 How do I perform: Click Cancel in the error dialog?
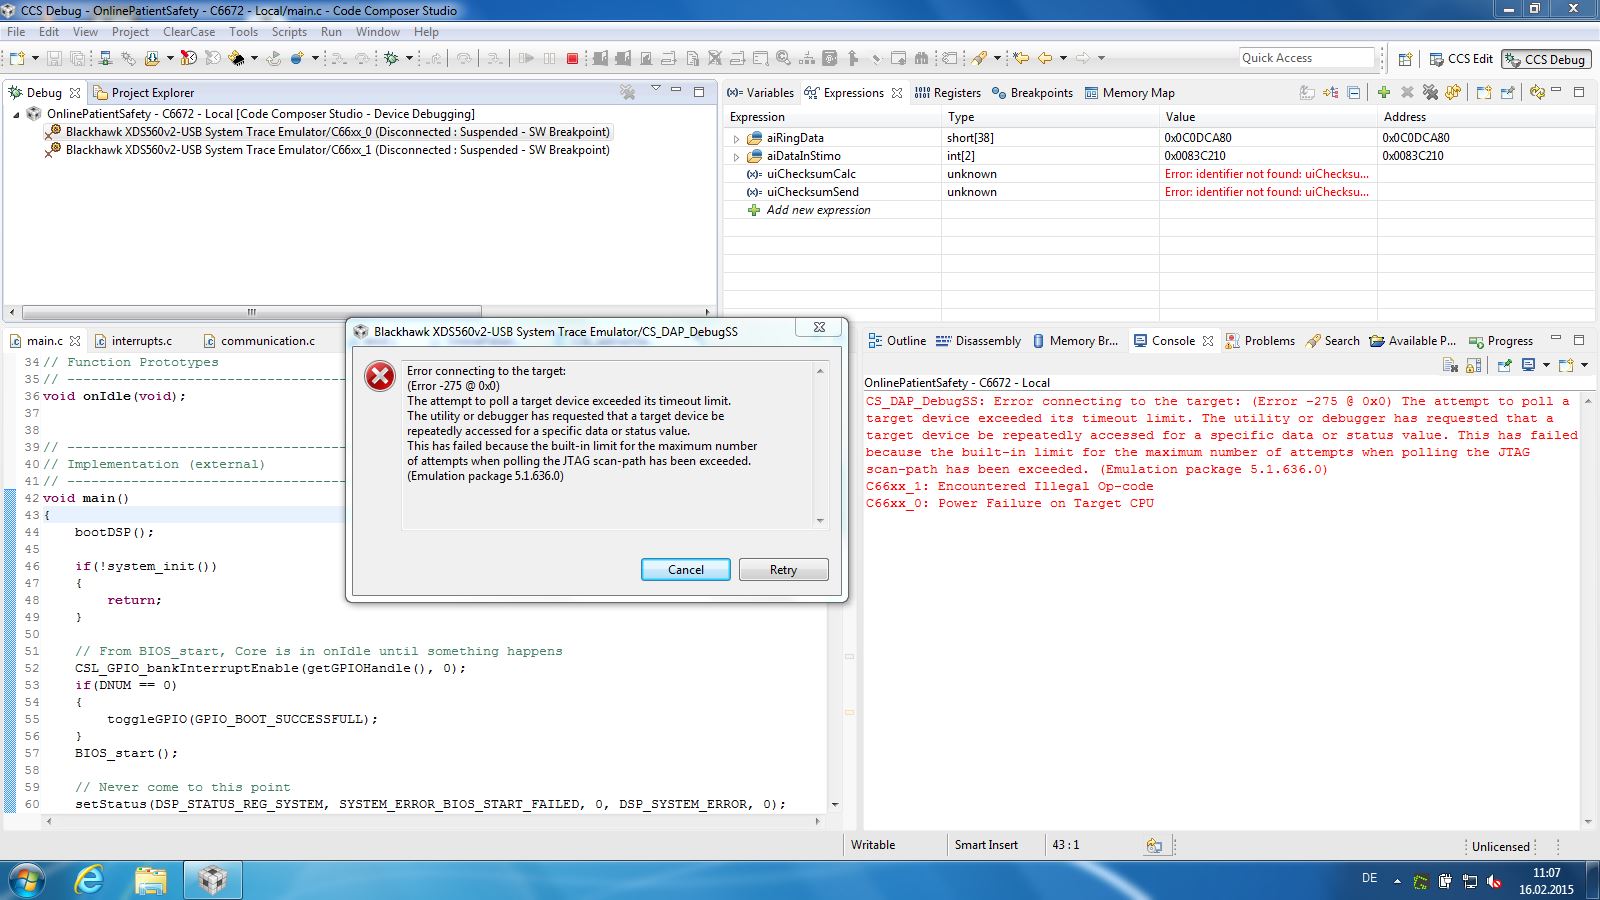click(x=686, y=570)
